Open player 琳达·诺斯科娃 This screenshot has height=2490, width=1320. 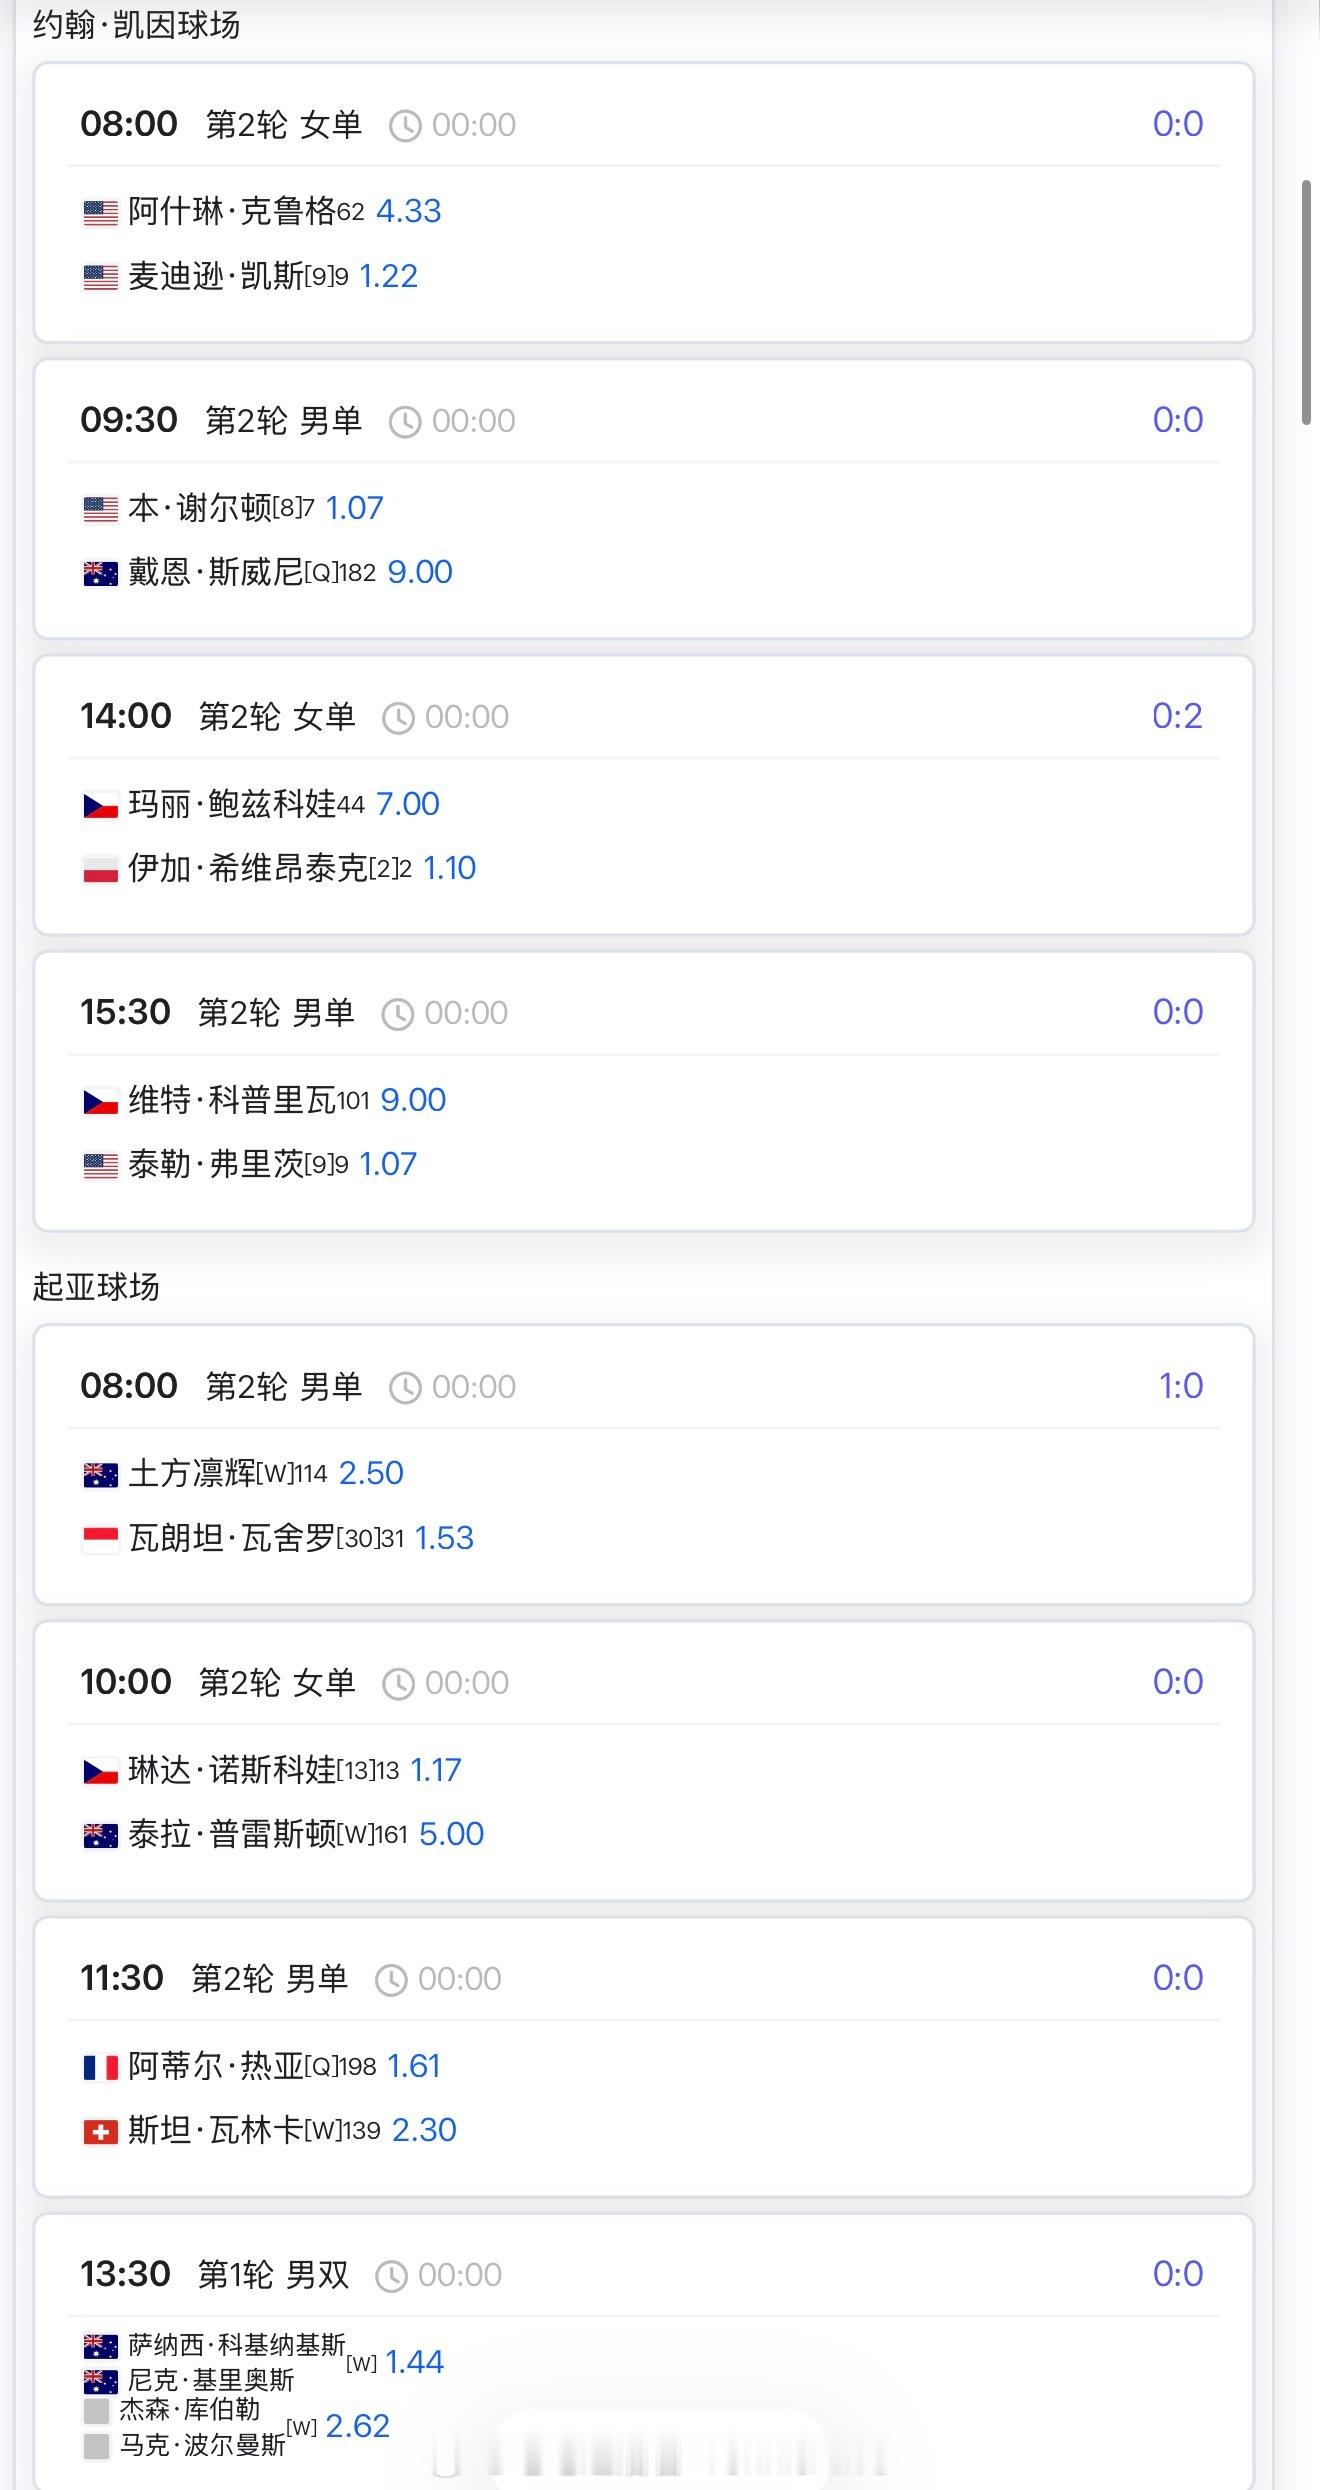pyautogui.click(x=232, y=1770)
